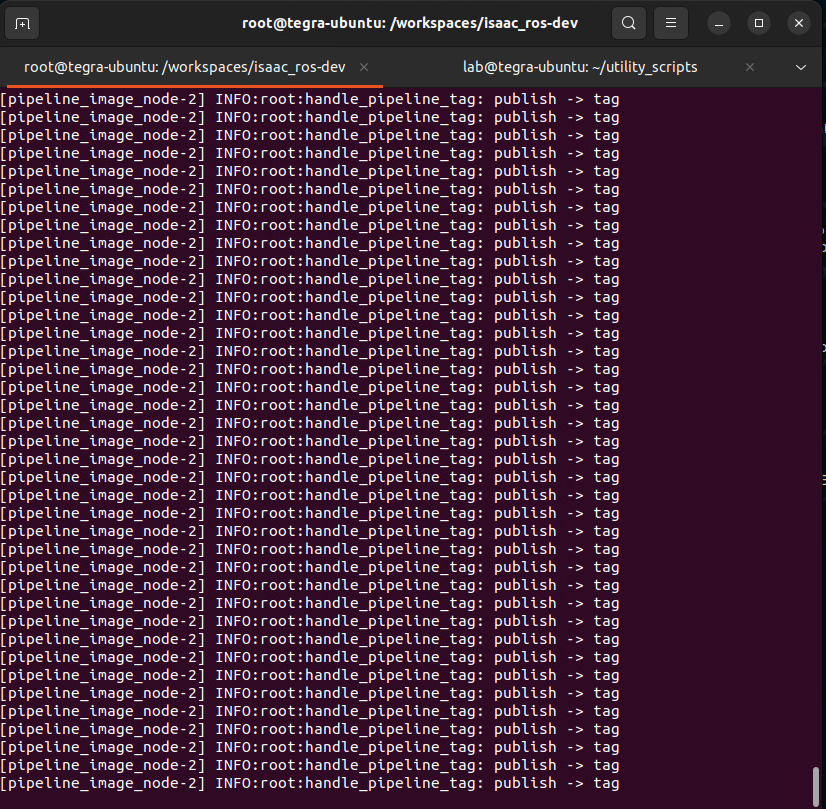826x809 pixels.
Task: Maximize the terminal window
Action: (759, 23)
